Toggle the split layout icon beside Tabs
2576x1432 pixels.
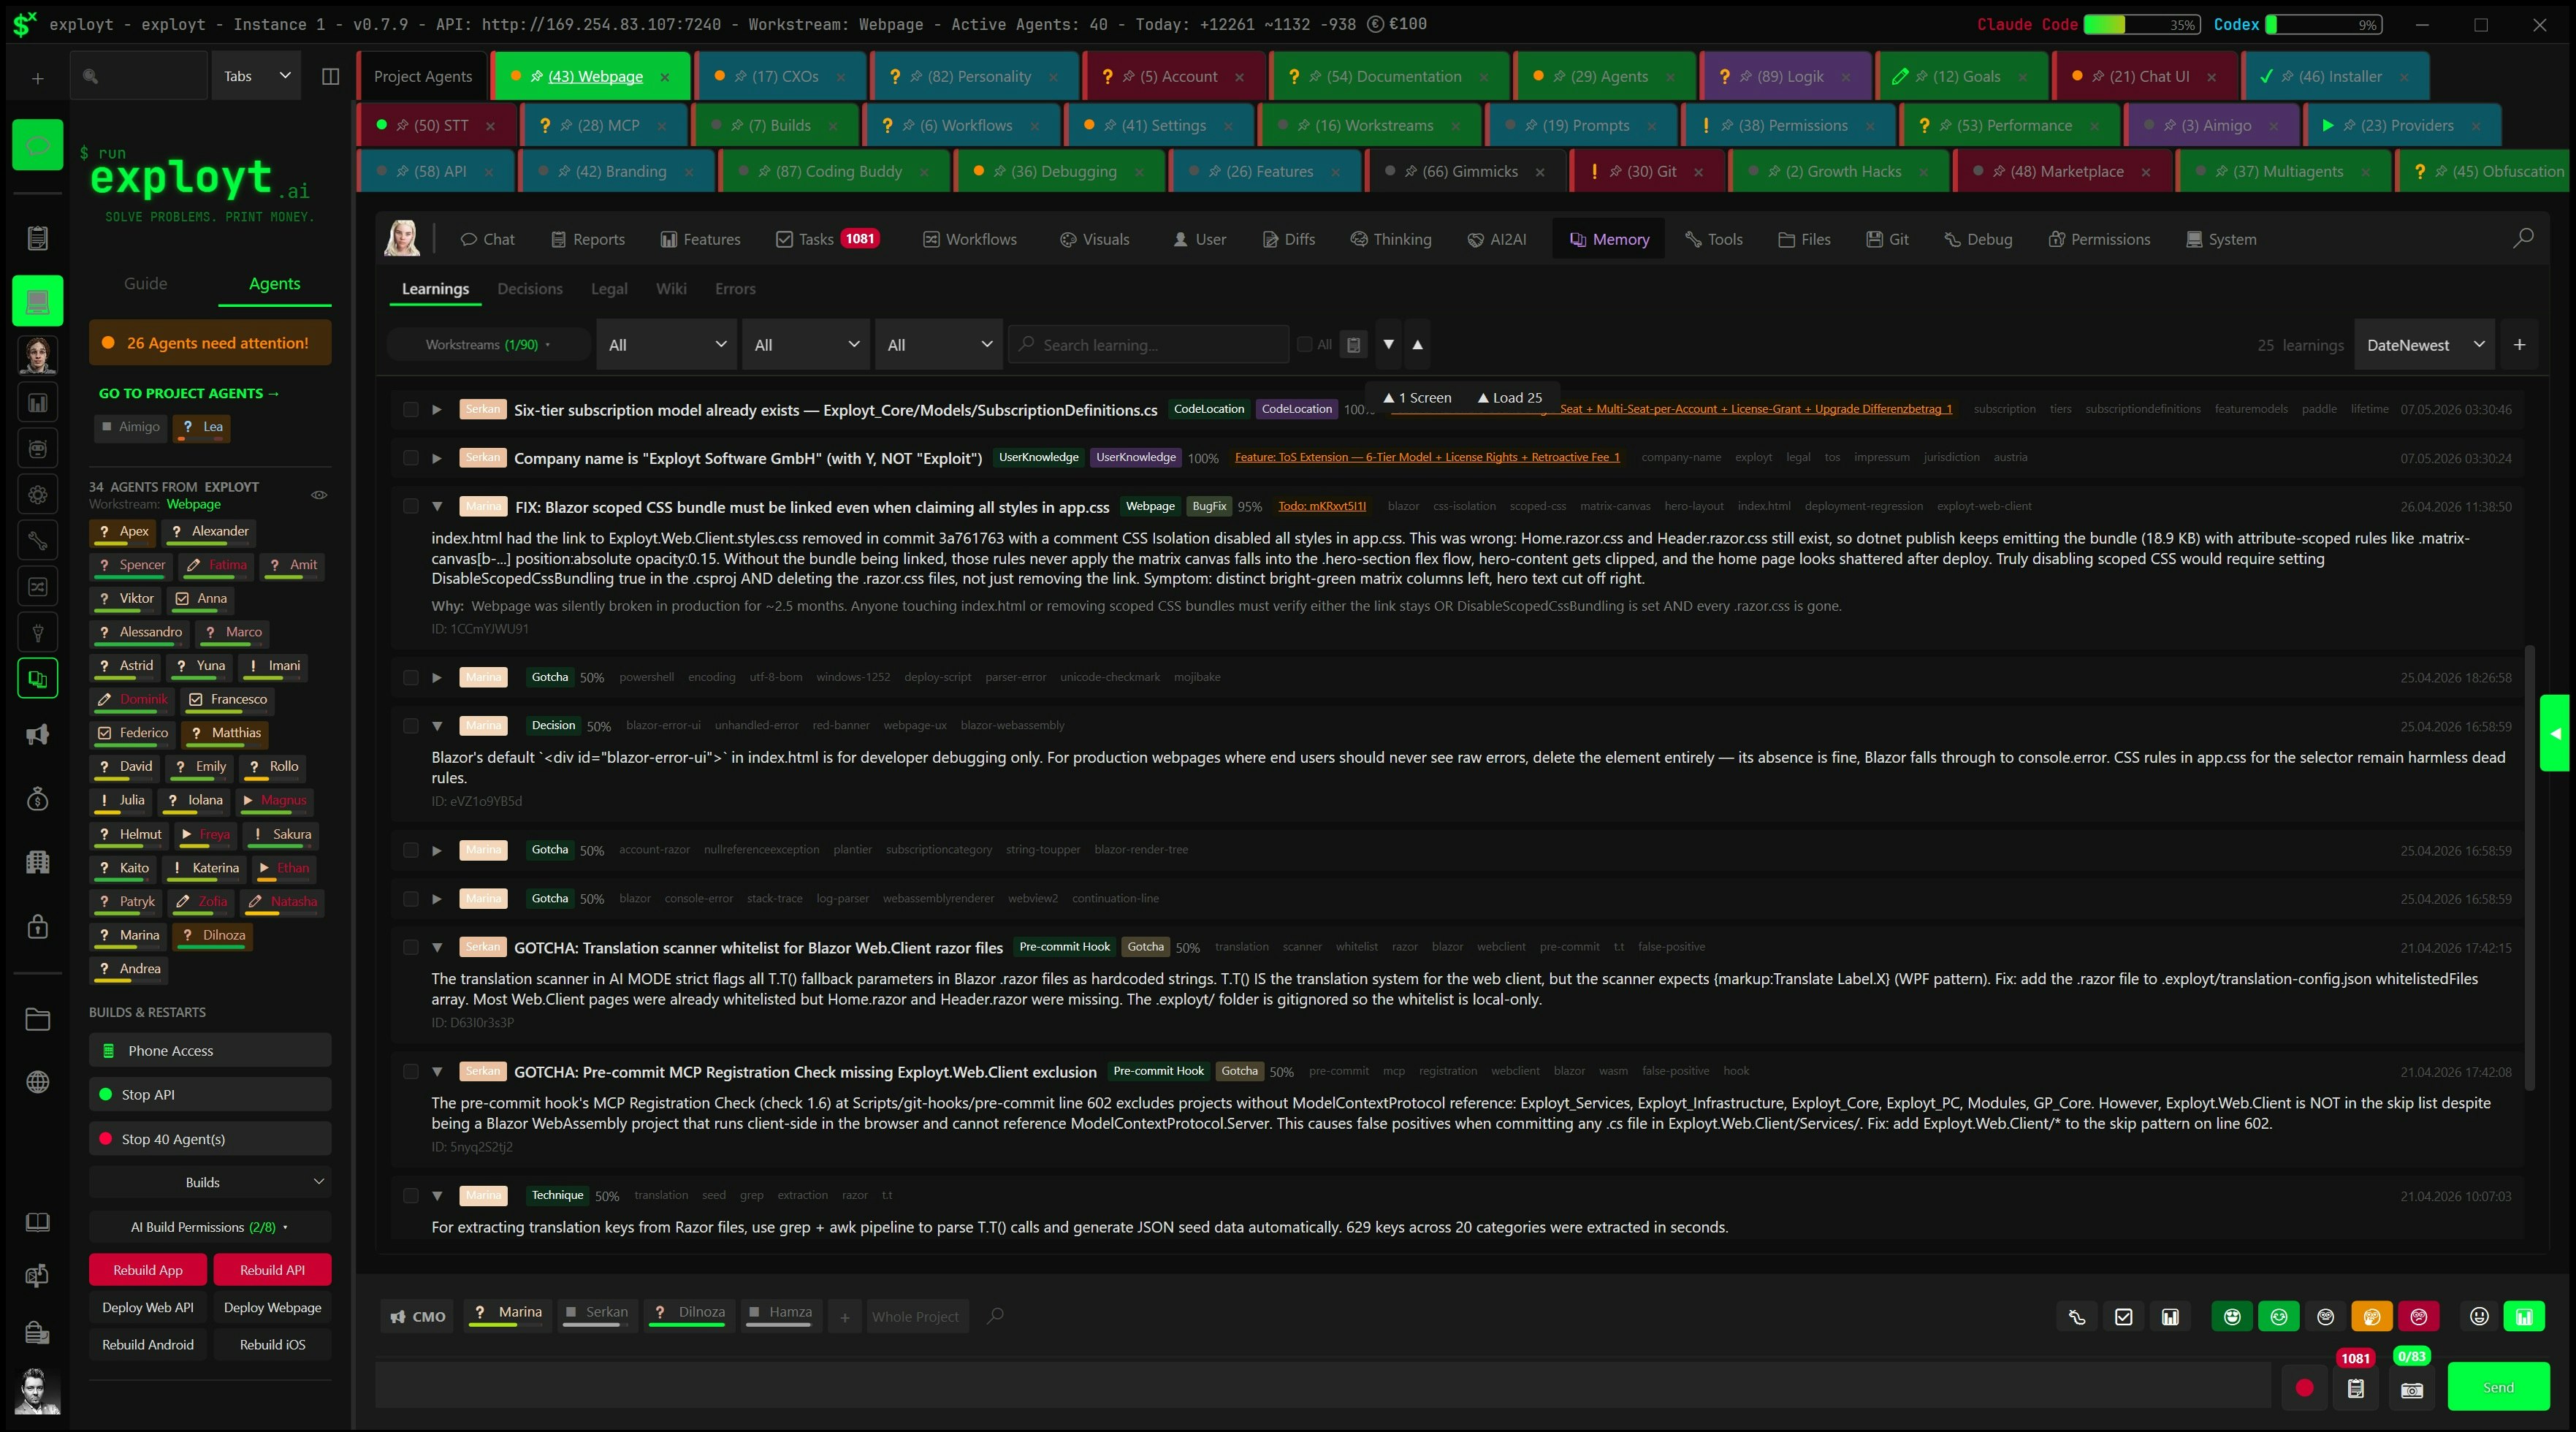[x=331, y=77]
